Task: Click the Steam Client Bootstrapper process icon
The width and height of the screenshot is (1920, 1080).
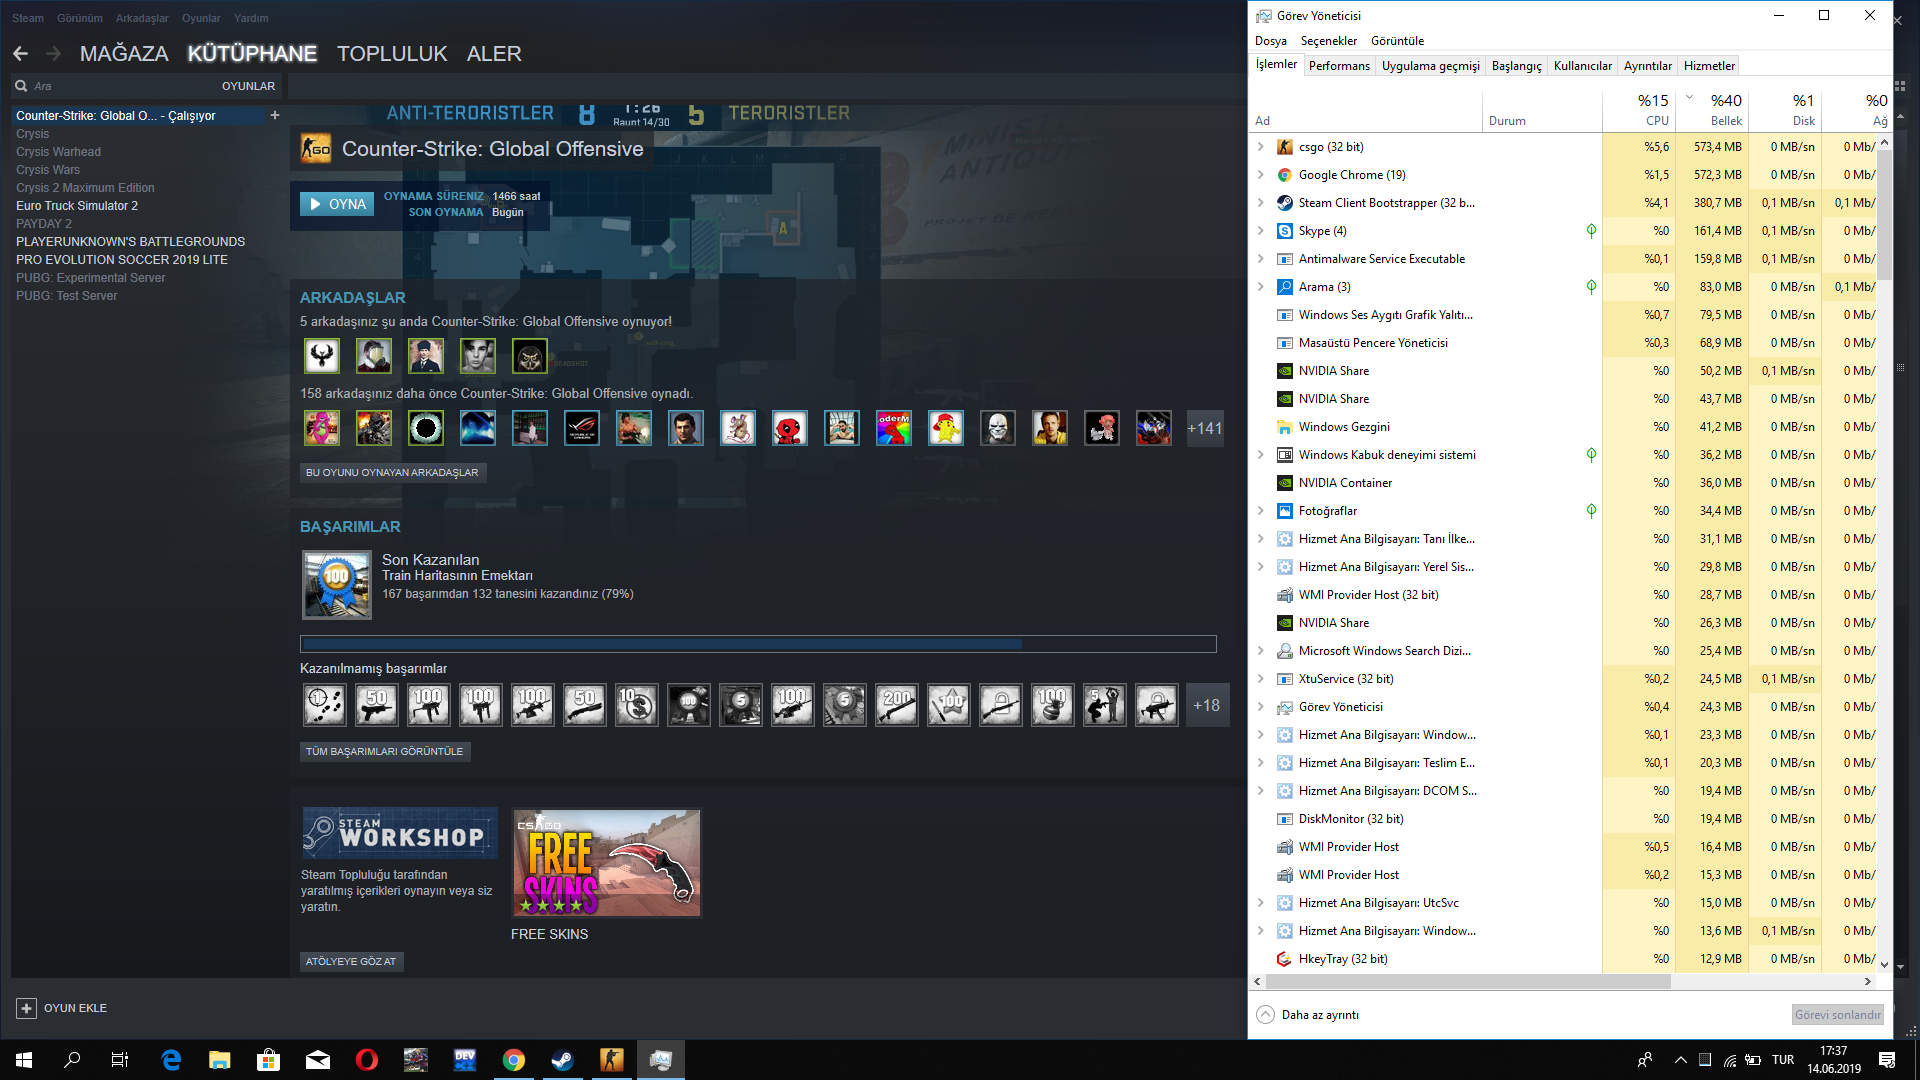Action: tap(1285, 203)
